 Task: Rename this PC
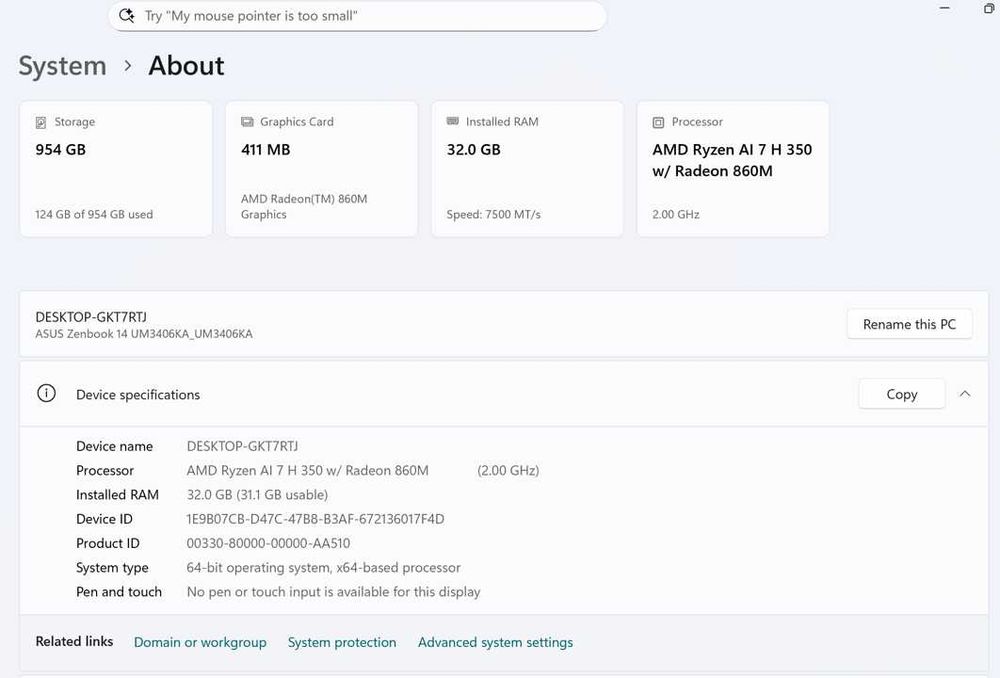tap(909, 324)
